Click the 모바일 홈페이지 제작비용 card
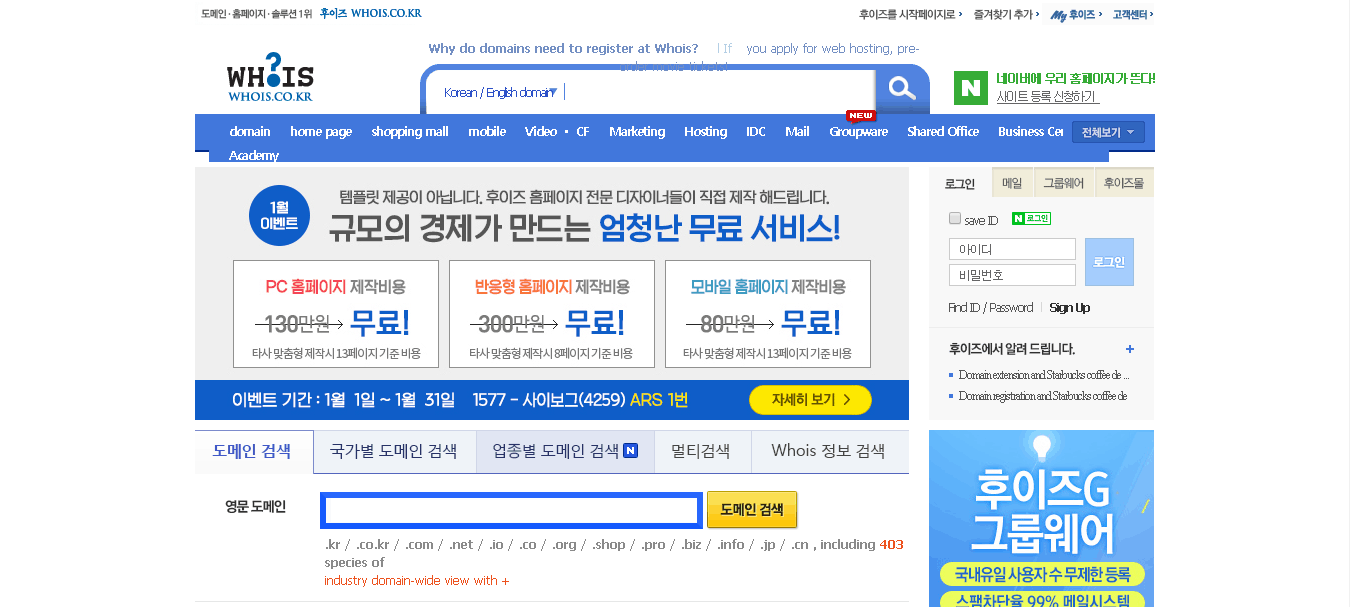 (x=768, y=314)
